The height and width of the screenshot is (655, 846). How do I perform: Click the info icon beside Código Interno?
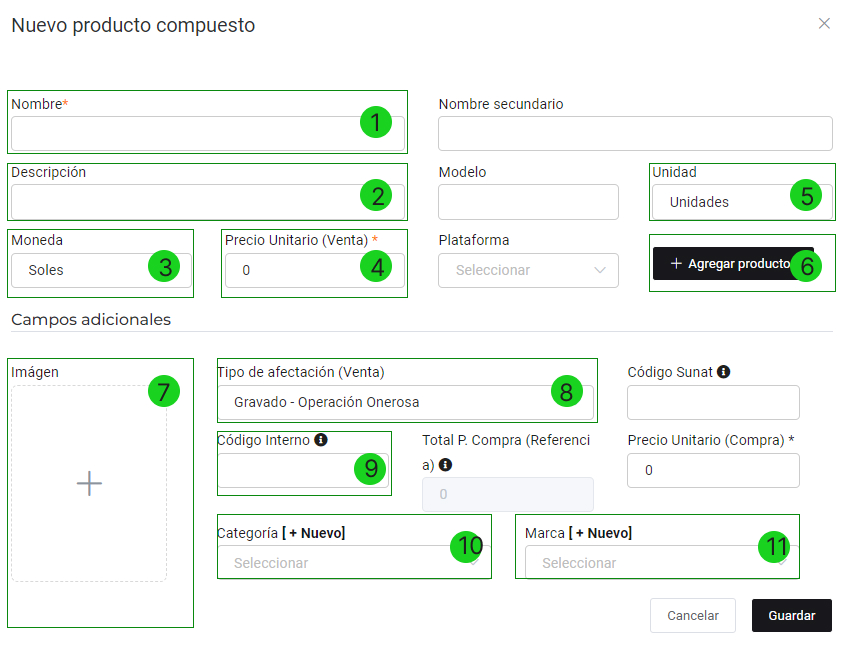coord(321,440)
